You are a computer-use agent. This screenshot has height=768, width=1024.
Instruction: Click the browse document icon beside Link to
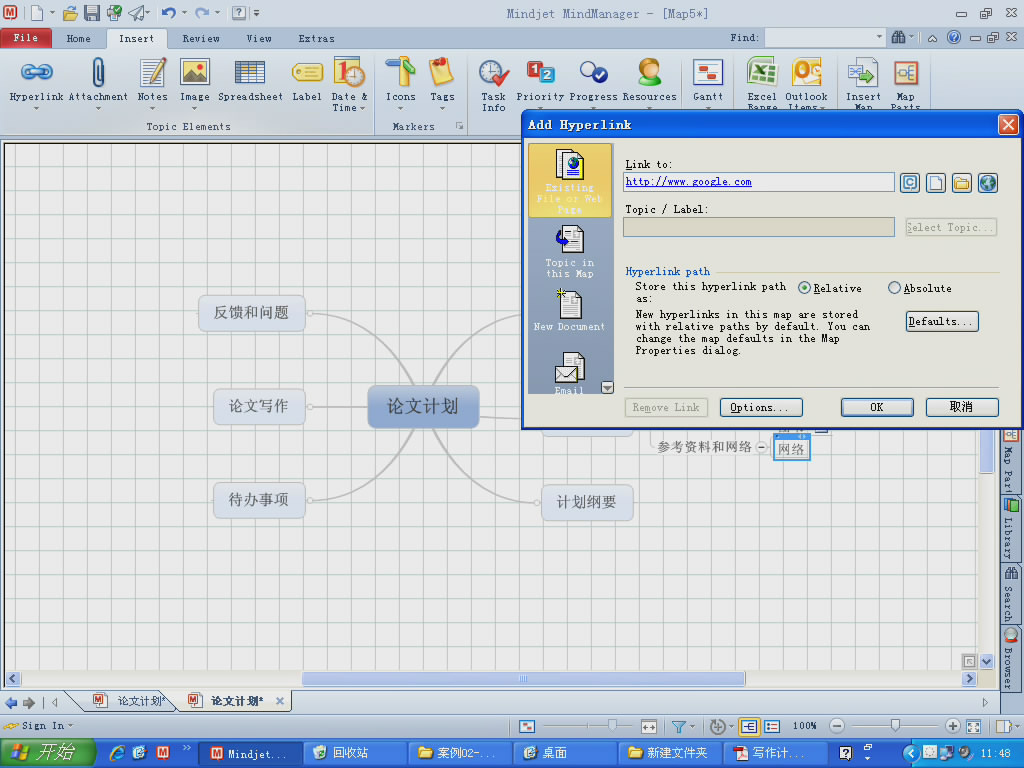pyautogui.click(x=936, y=183)
